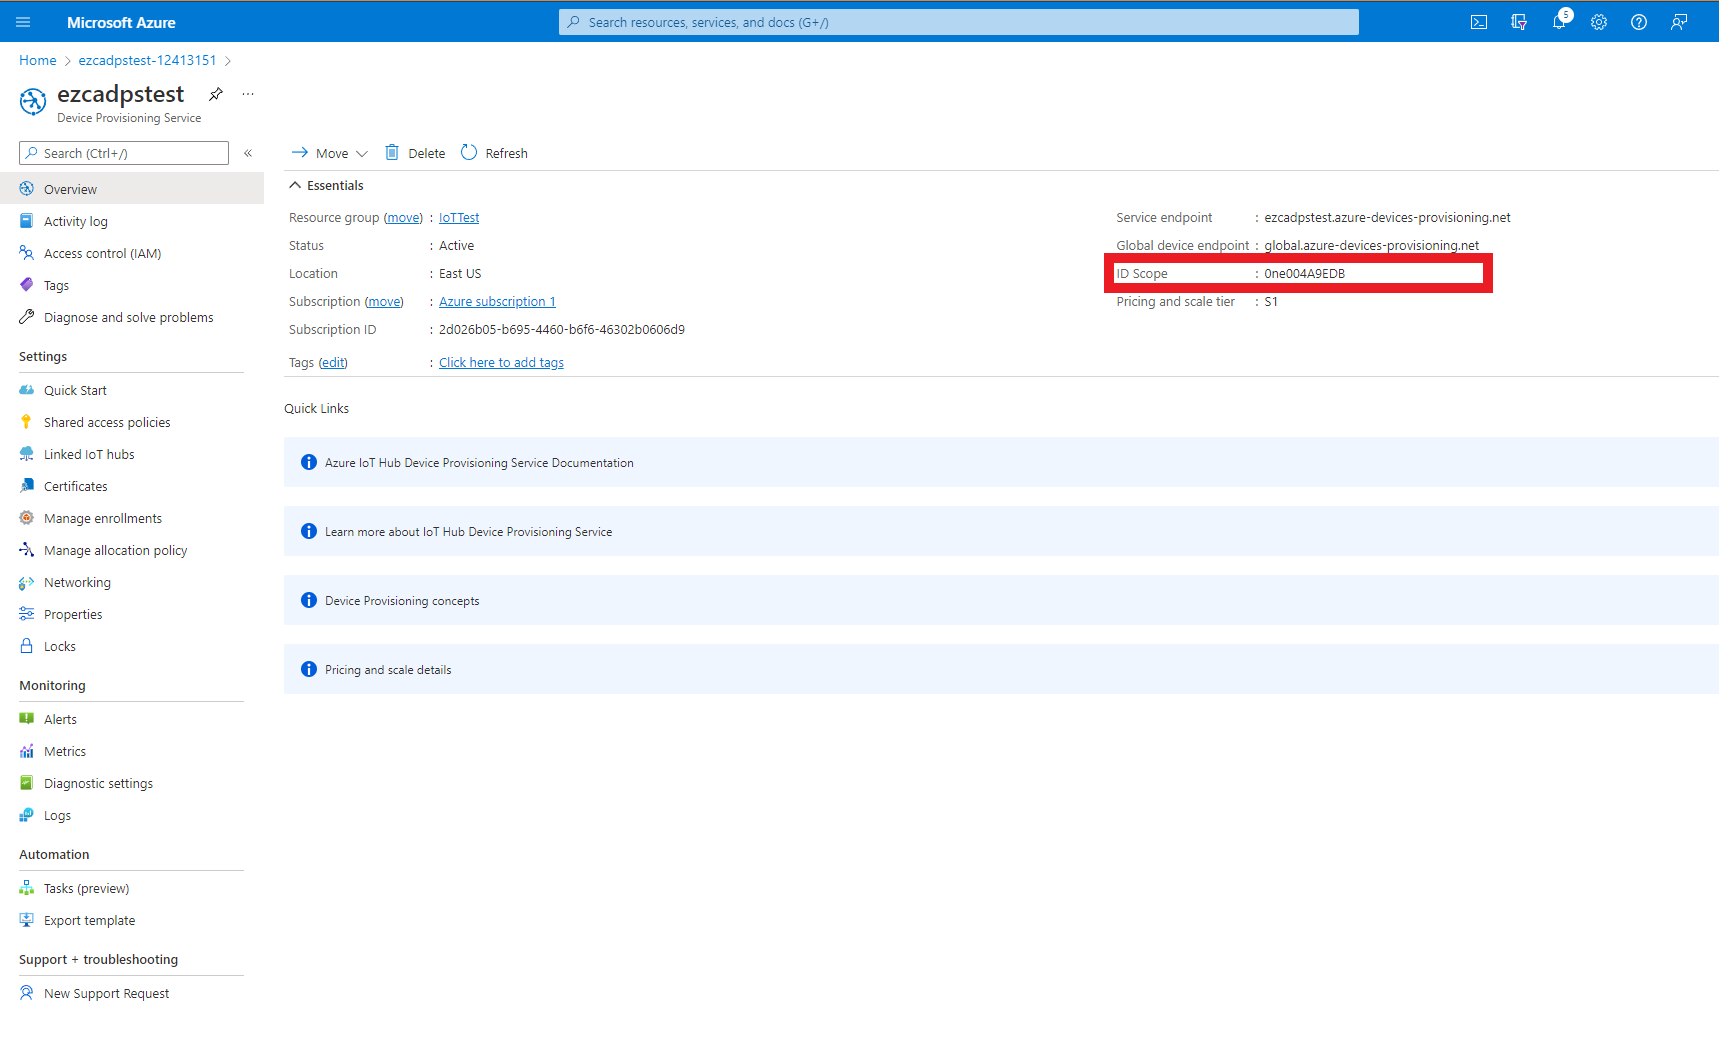Open the Directories and subscriptions filter icon

1519,22
